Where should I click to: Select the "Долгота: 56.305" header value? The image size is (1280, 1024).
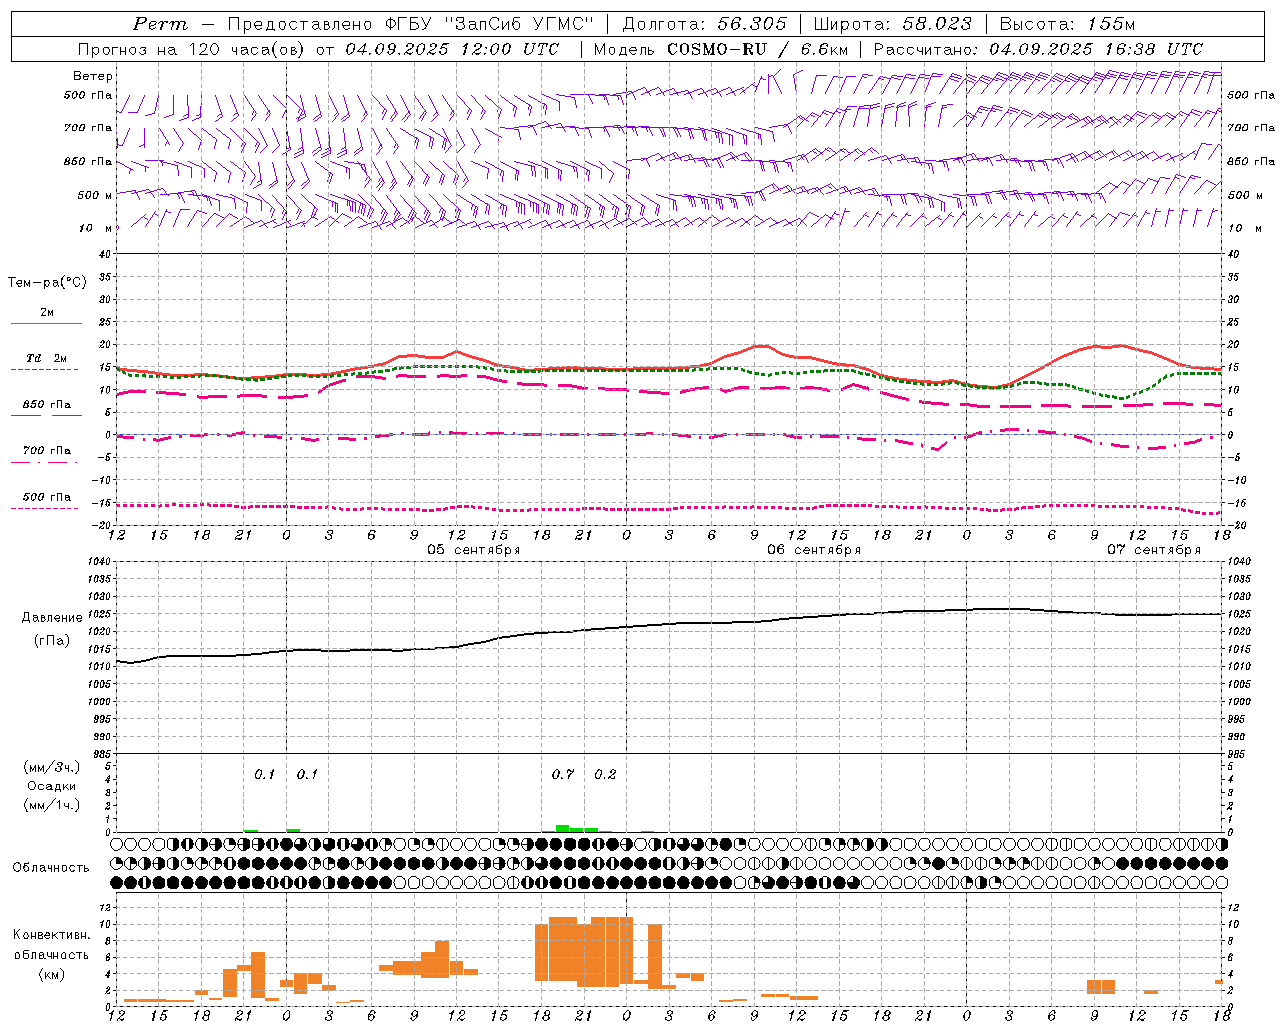point(704,24)
